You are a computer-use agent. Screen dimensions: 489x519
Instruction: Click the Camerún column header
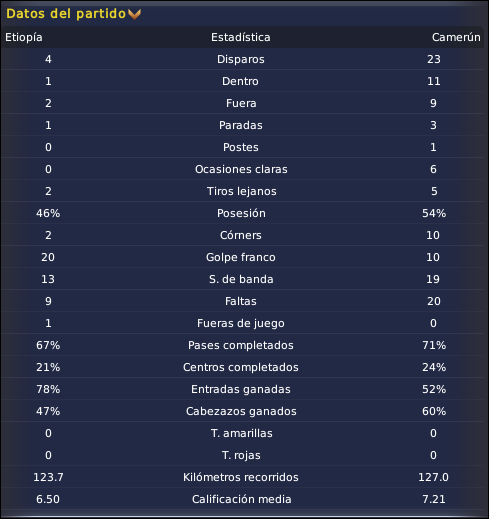coord(456,37)
